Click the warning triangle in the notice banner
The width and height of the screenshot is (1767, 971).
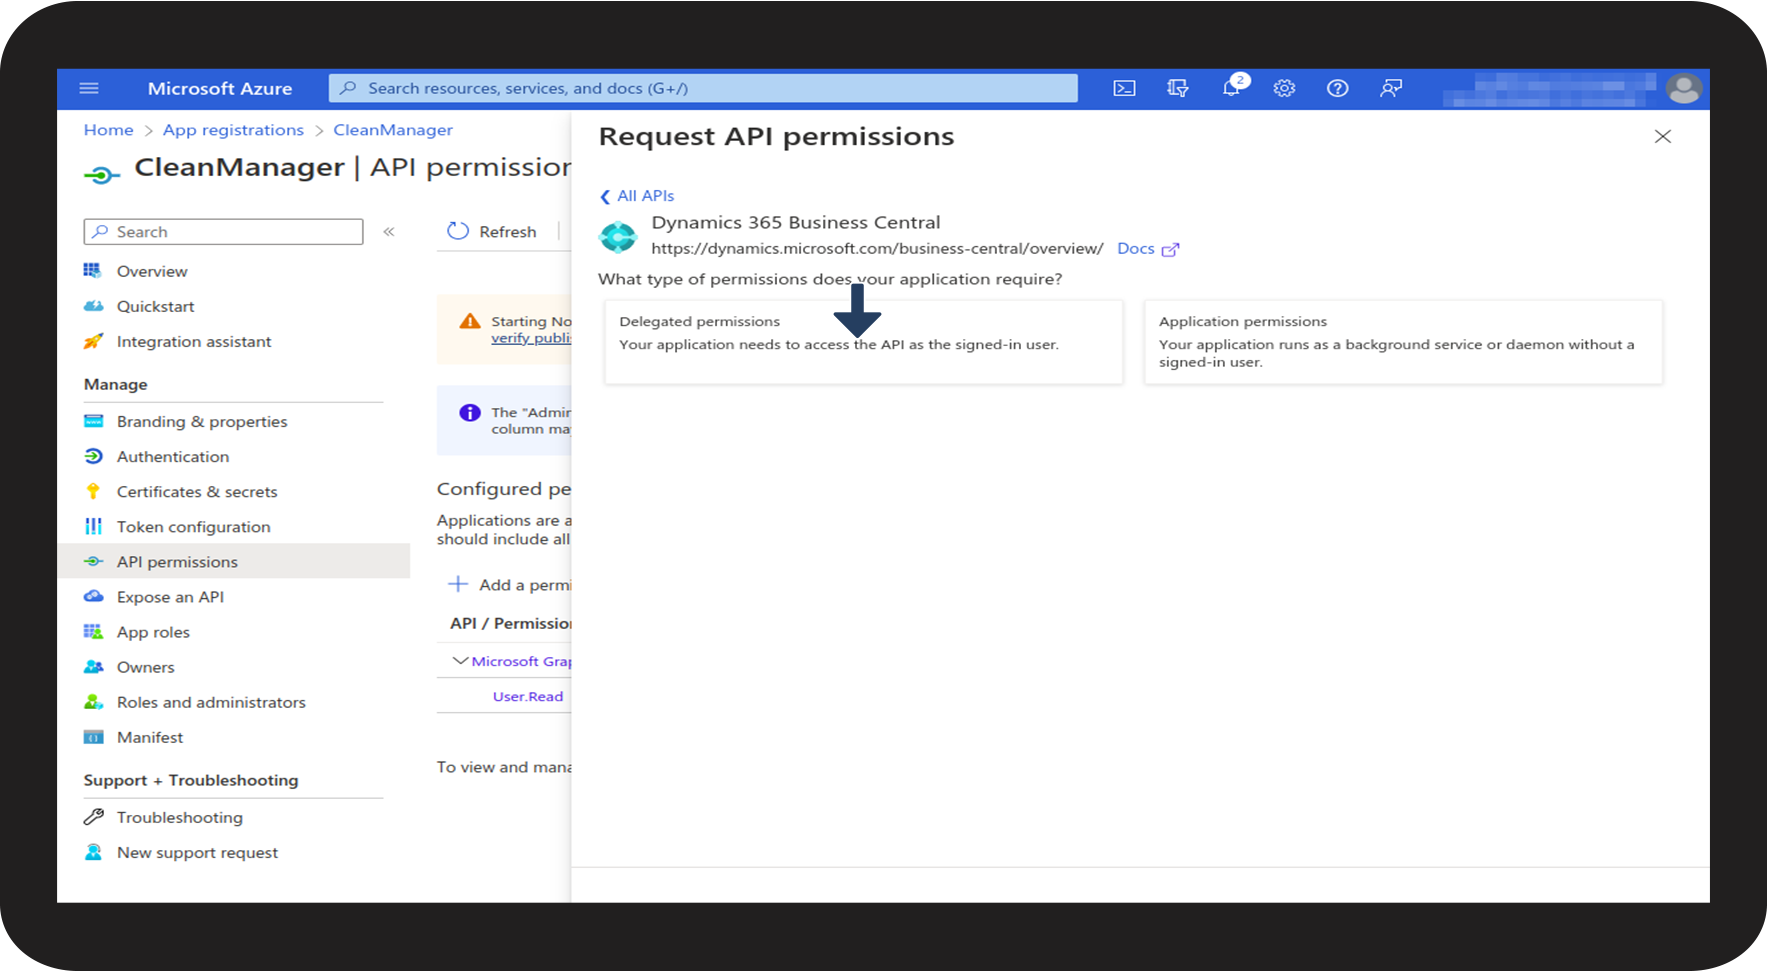pyautogui.click(x=469, y=321)
